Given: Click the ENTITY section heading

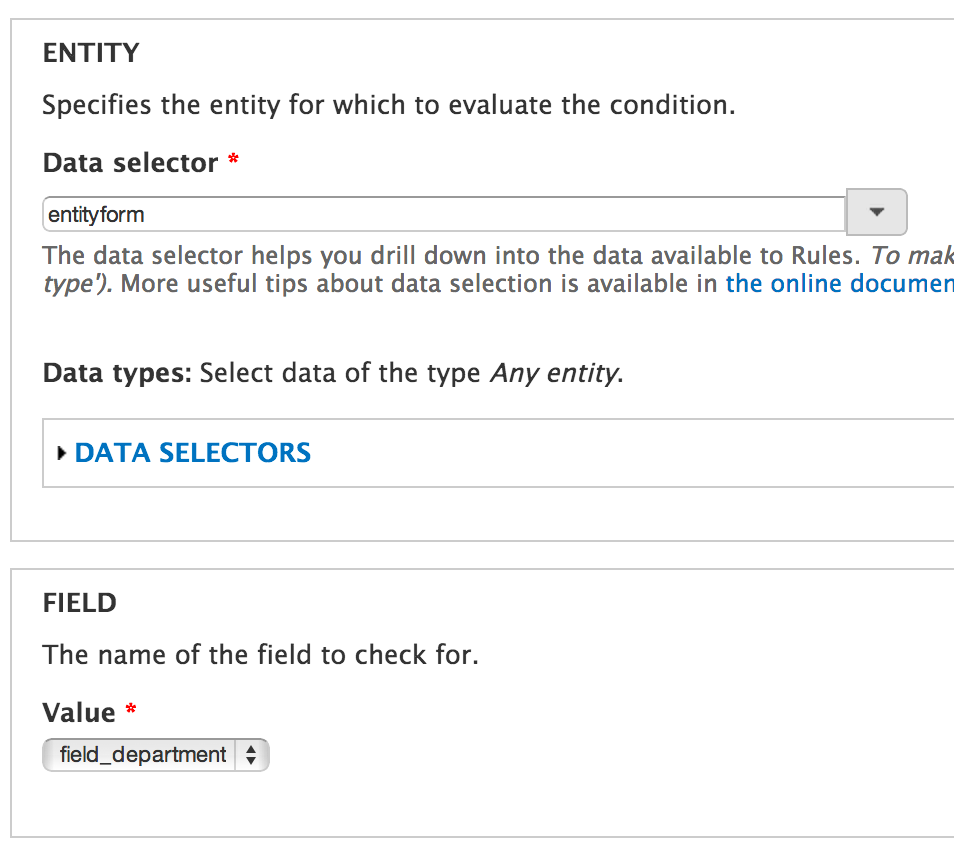Looking at the screenshot, I should [x=91, y=52].
